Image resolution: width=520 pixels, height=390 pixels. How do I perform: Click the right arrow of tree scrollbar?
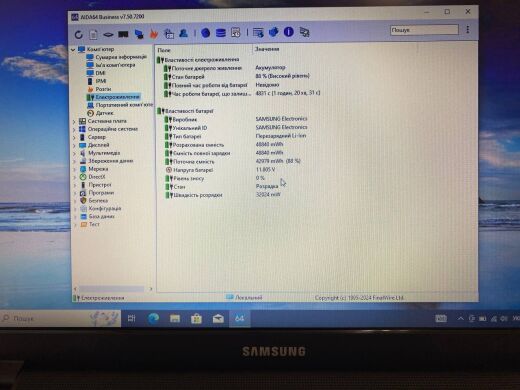pyautogui.click(x=151, y=289)
